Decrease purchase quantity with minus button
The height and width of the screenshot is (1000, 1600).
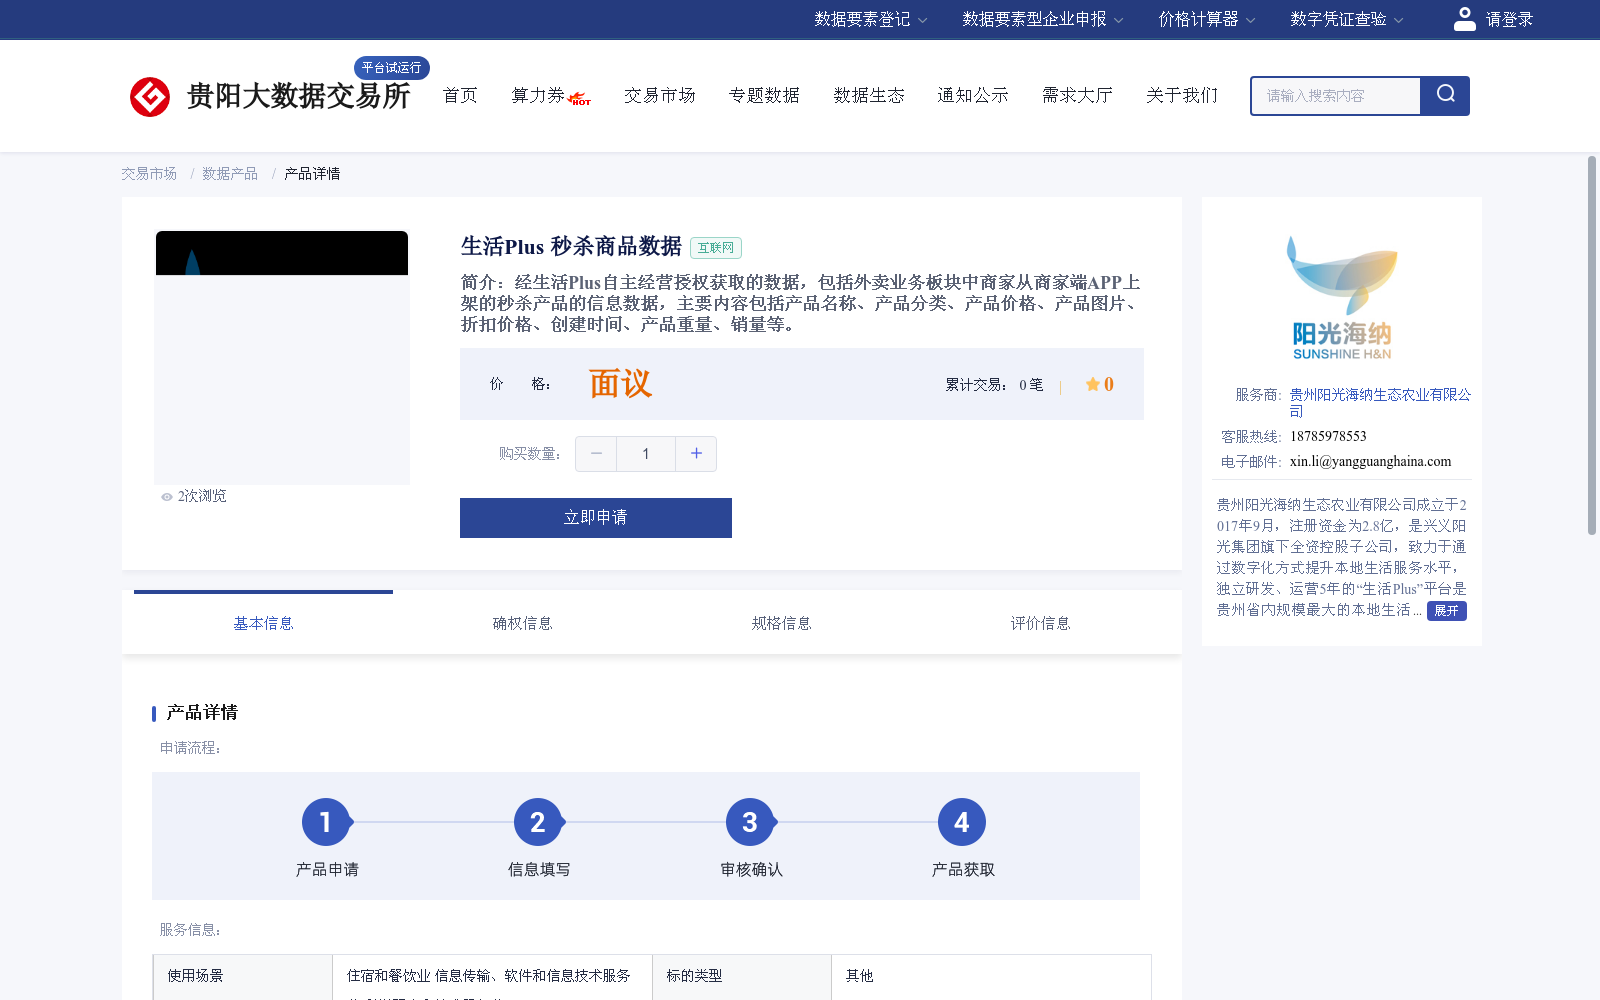(x=596, y=454)
